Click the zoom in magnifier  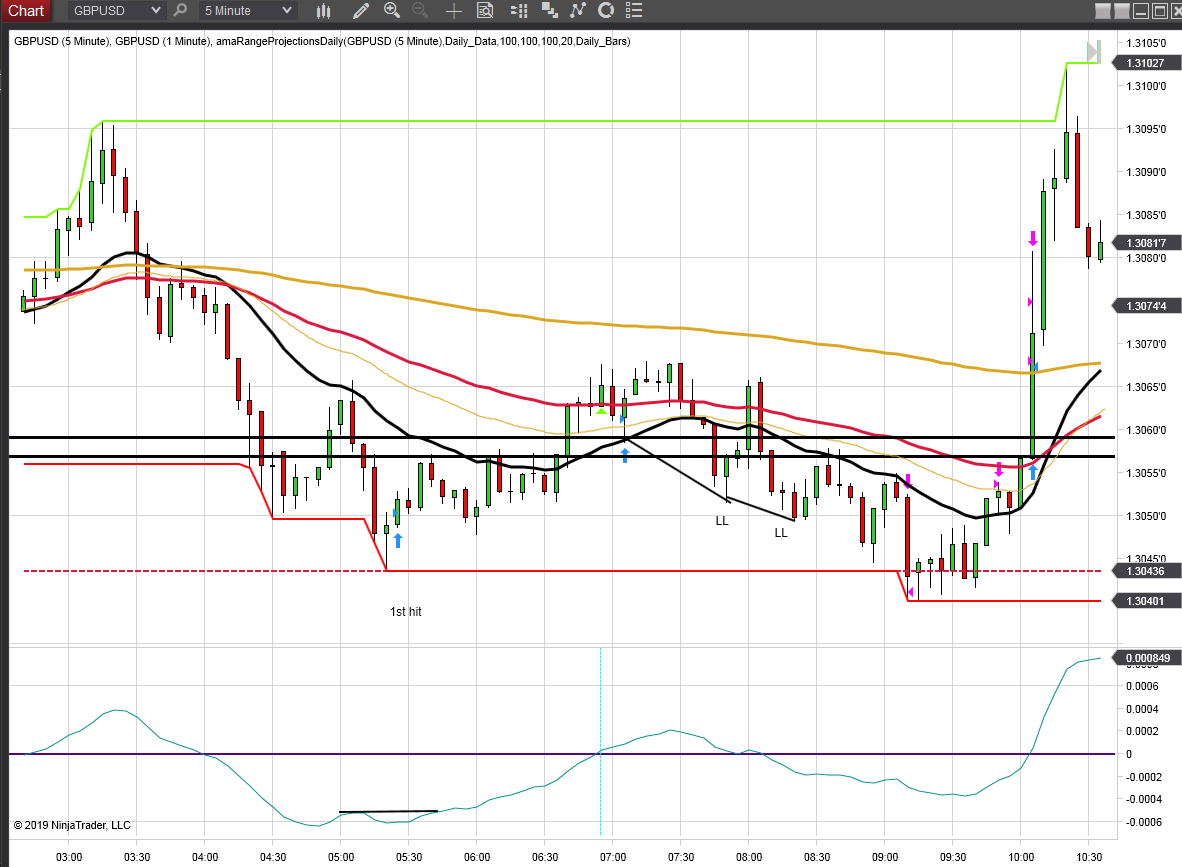[x=391, y=11]
